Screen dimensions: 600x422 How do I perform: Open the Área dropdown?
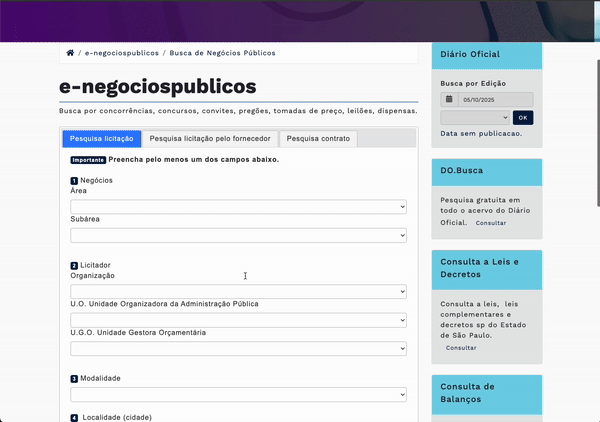coord(238,206)
